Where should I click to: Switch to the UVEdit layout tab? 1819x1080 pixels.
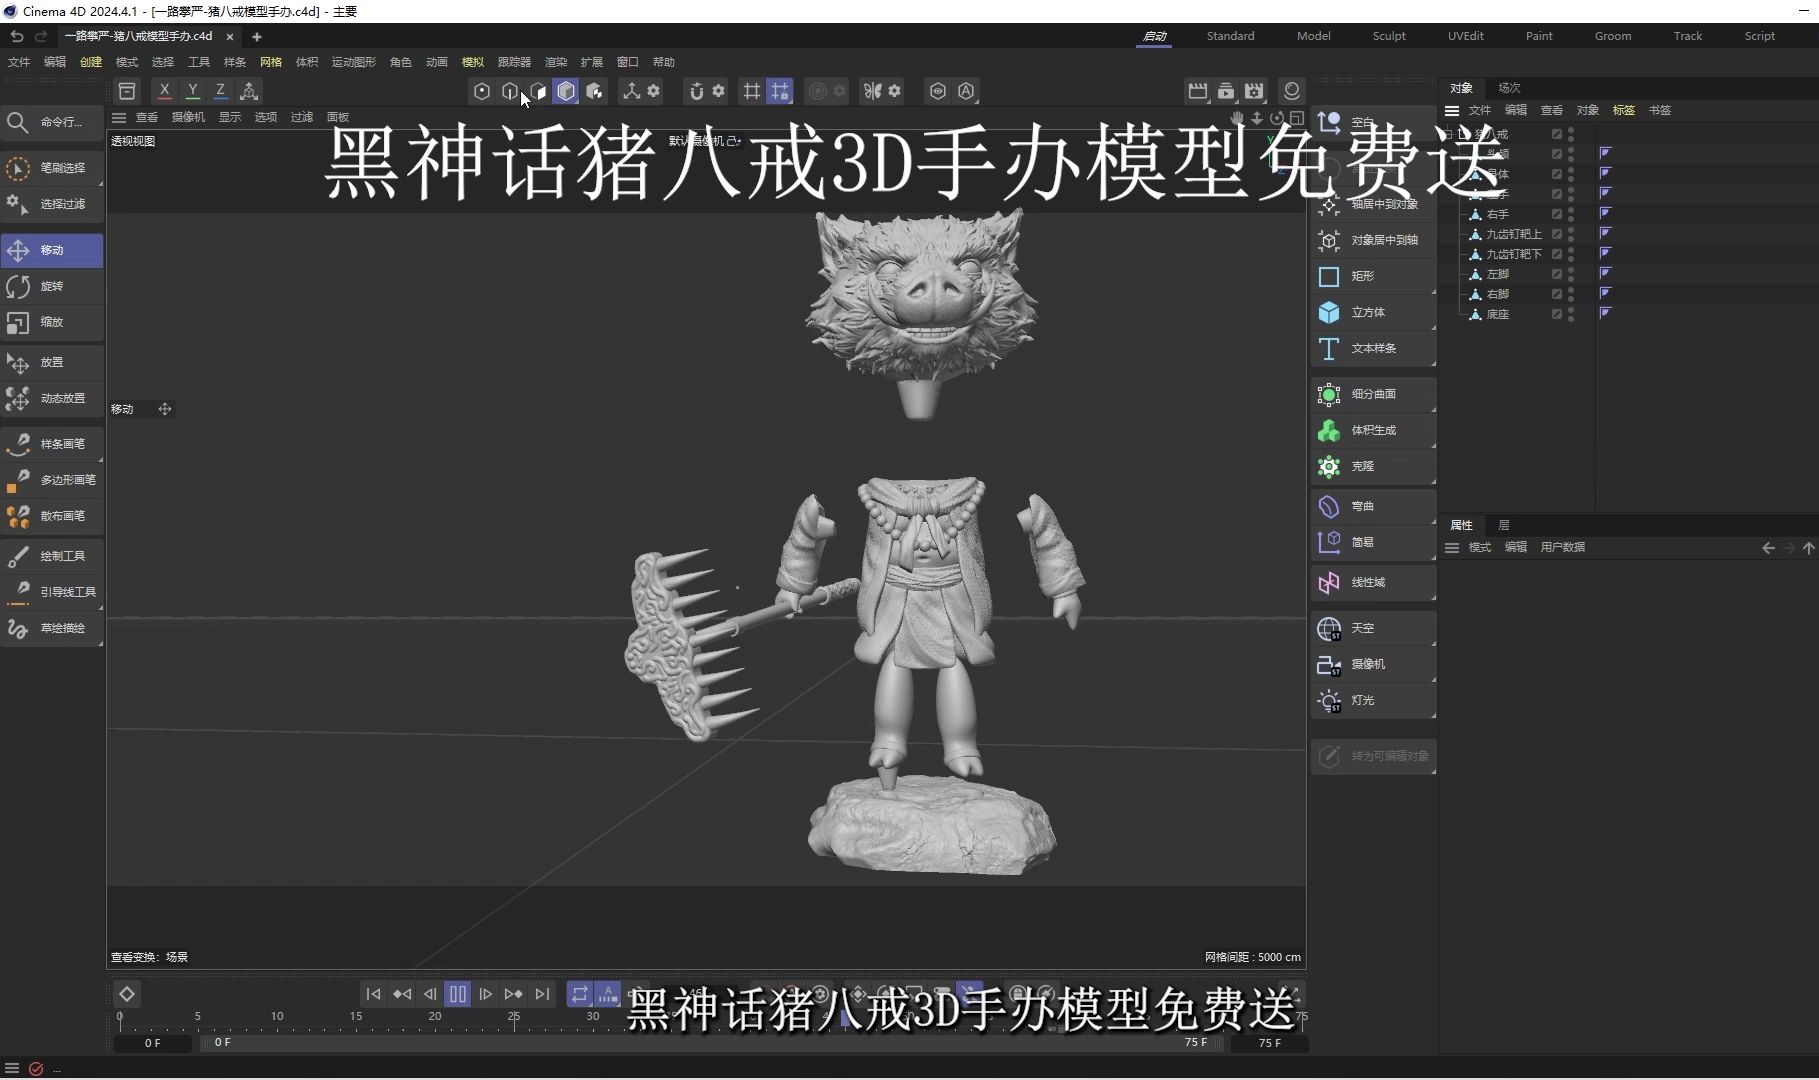click(x=1465, y=36)
